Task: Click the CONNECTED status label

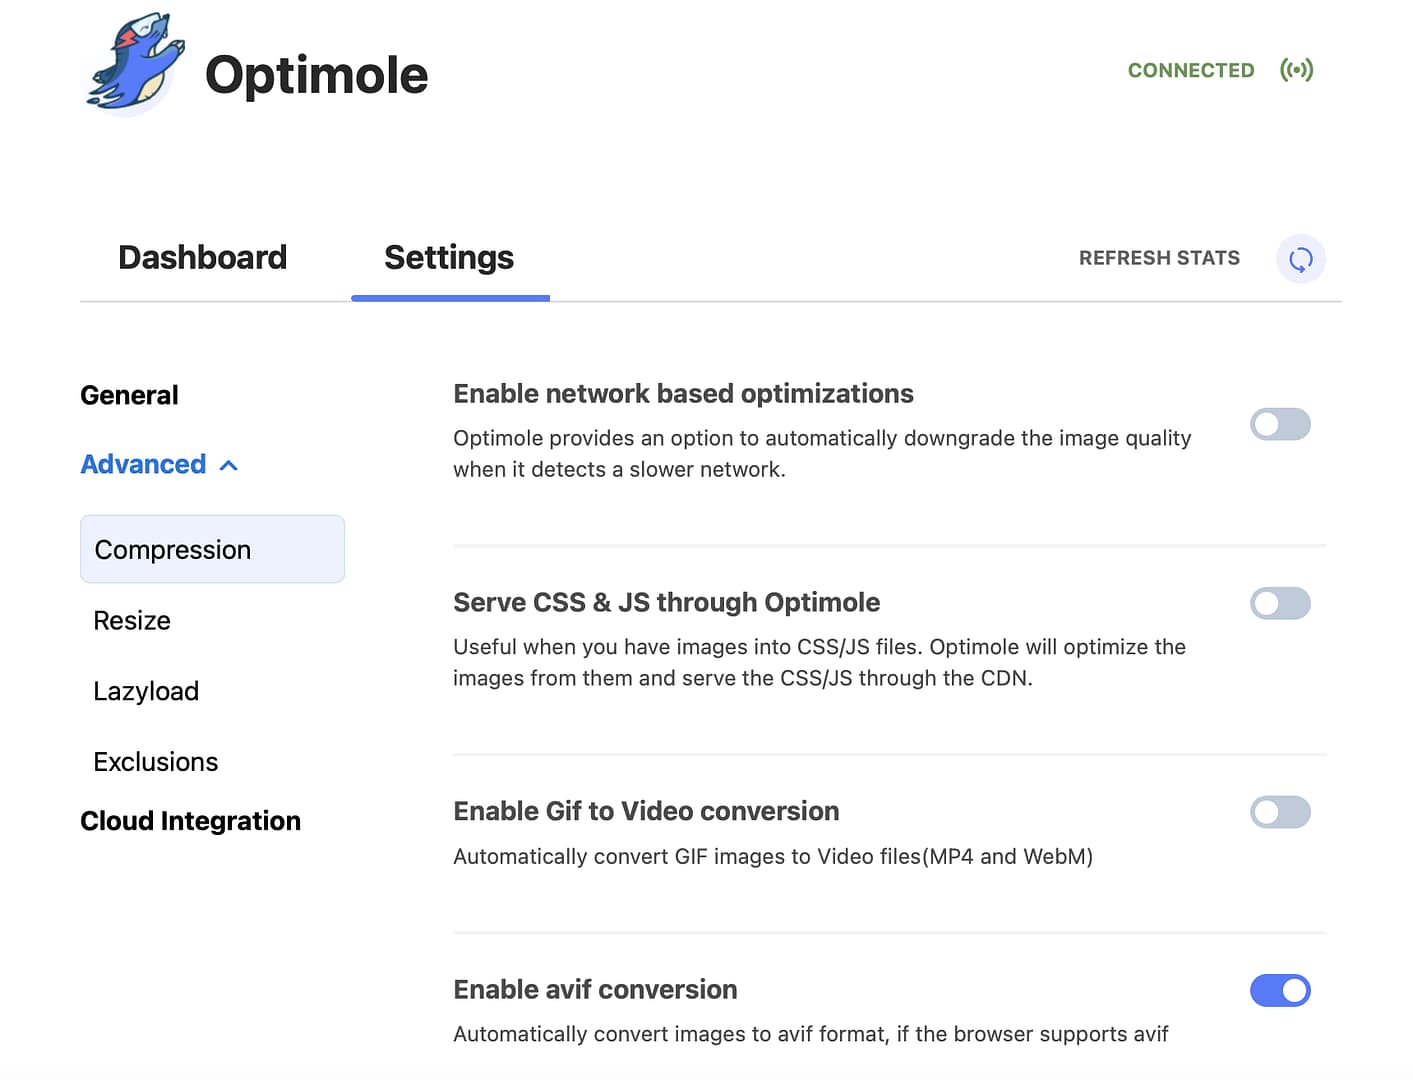Action: pyautogui.click(x=1190, y=69)
